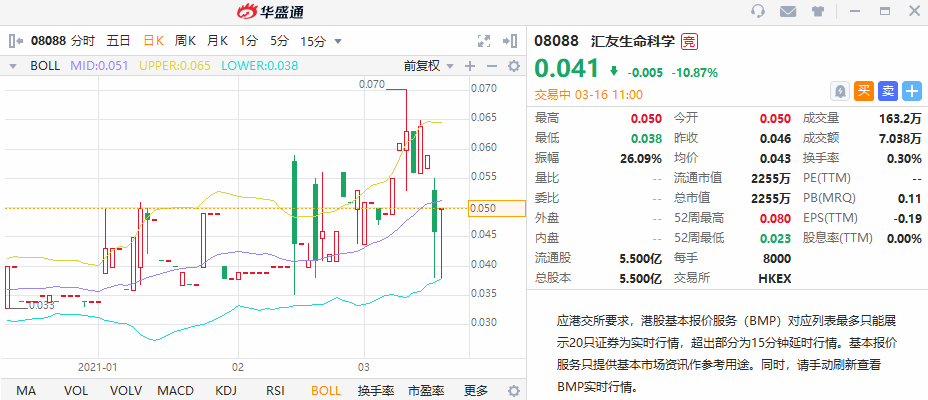
Task: Collapse the left panel toggle icon
Action: [16, 41]
